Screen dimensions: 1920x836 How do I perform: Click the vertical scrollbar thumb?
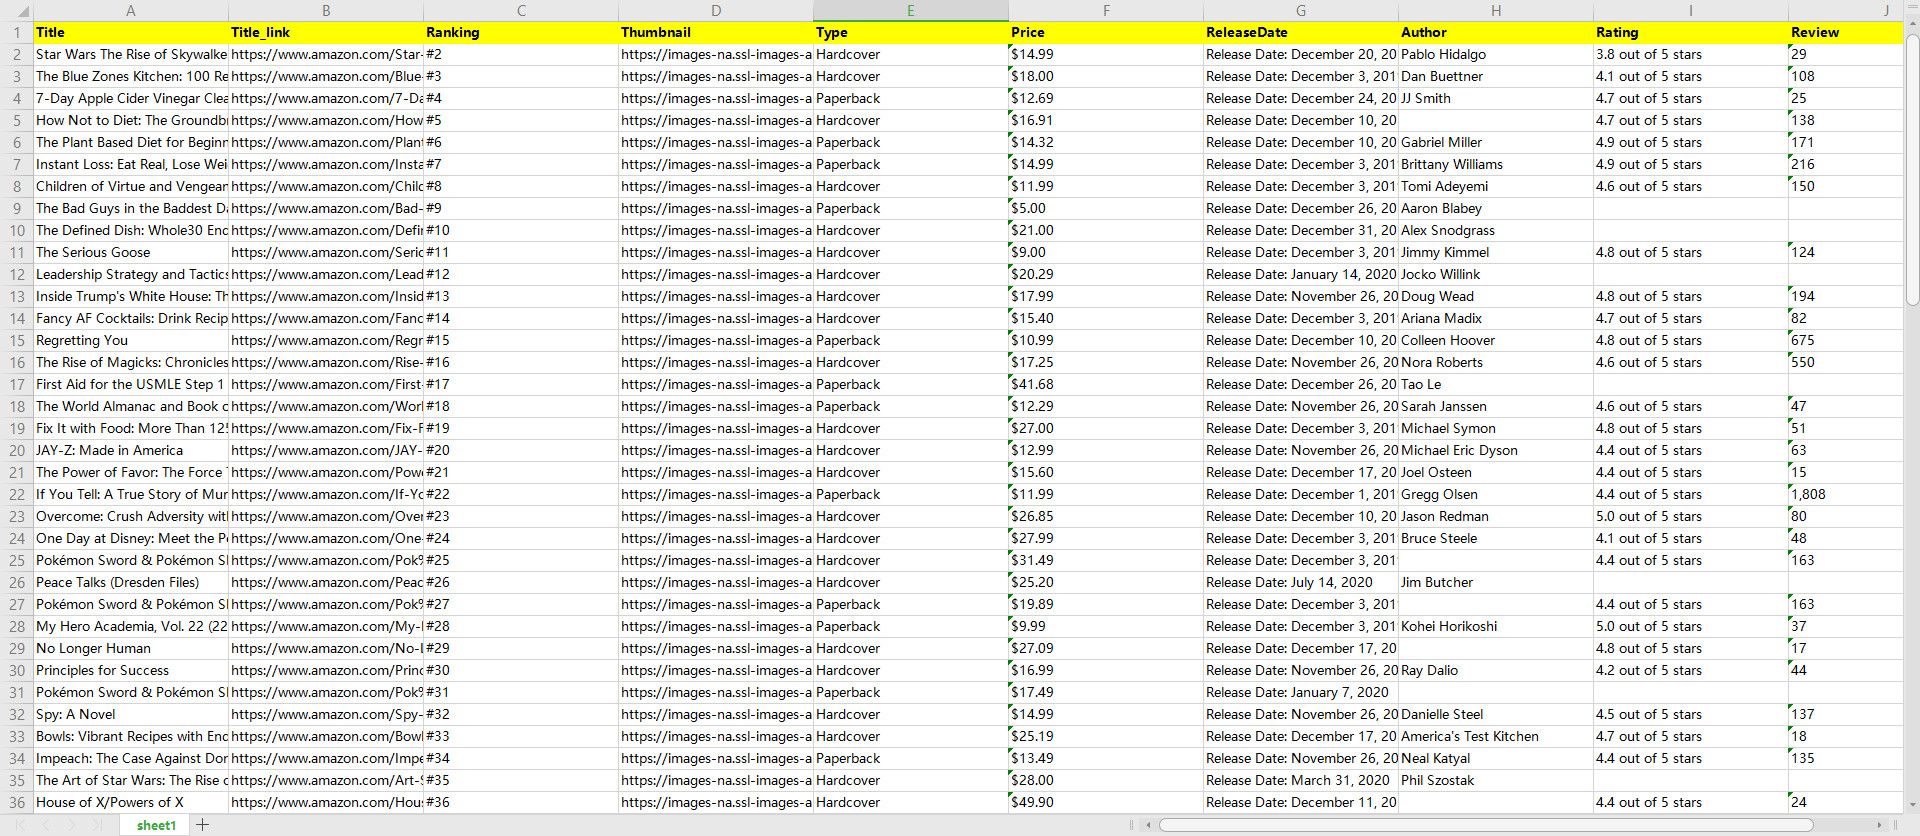pos(1912,170)
